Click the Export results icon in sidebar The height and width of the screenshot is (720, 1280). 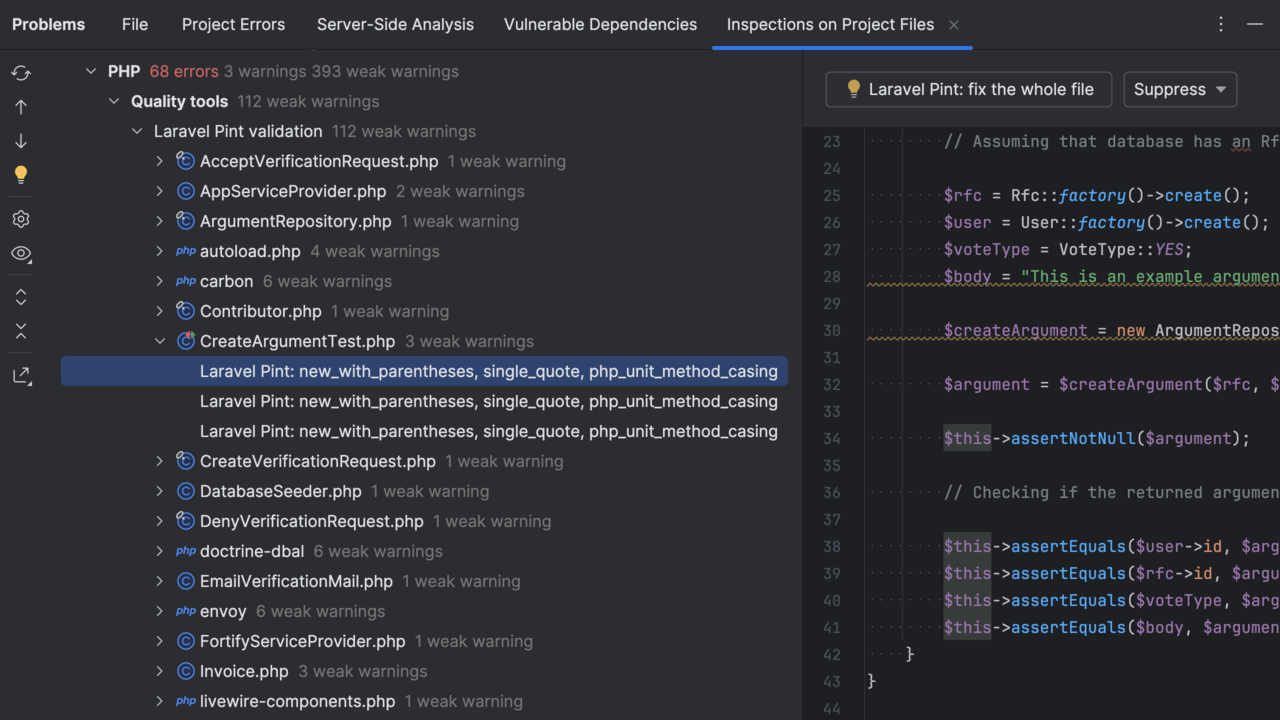(21, 376)
